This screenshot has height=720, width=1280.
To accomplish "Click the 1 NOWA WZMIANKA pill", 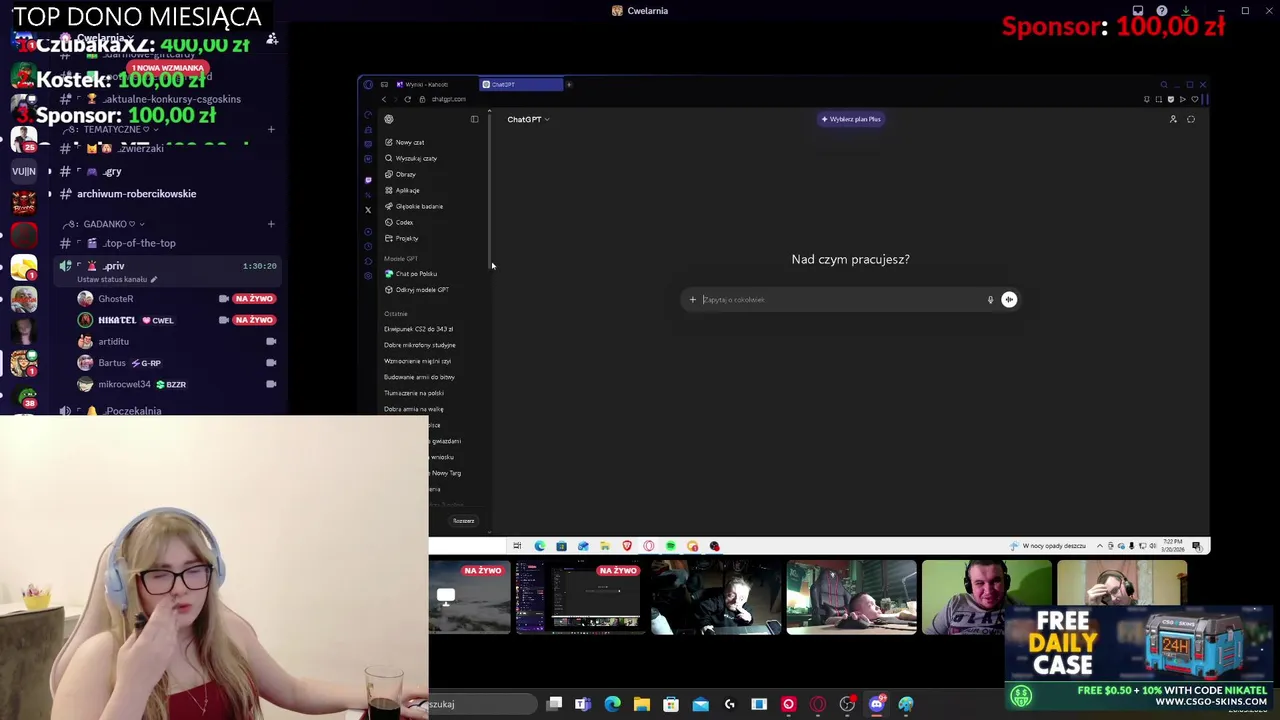I will point(167,68).
